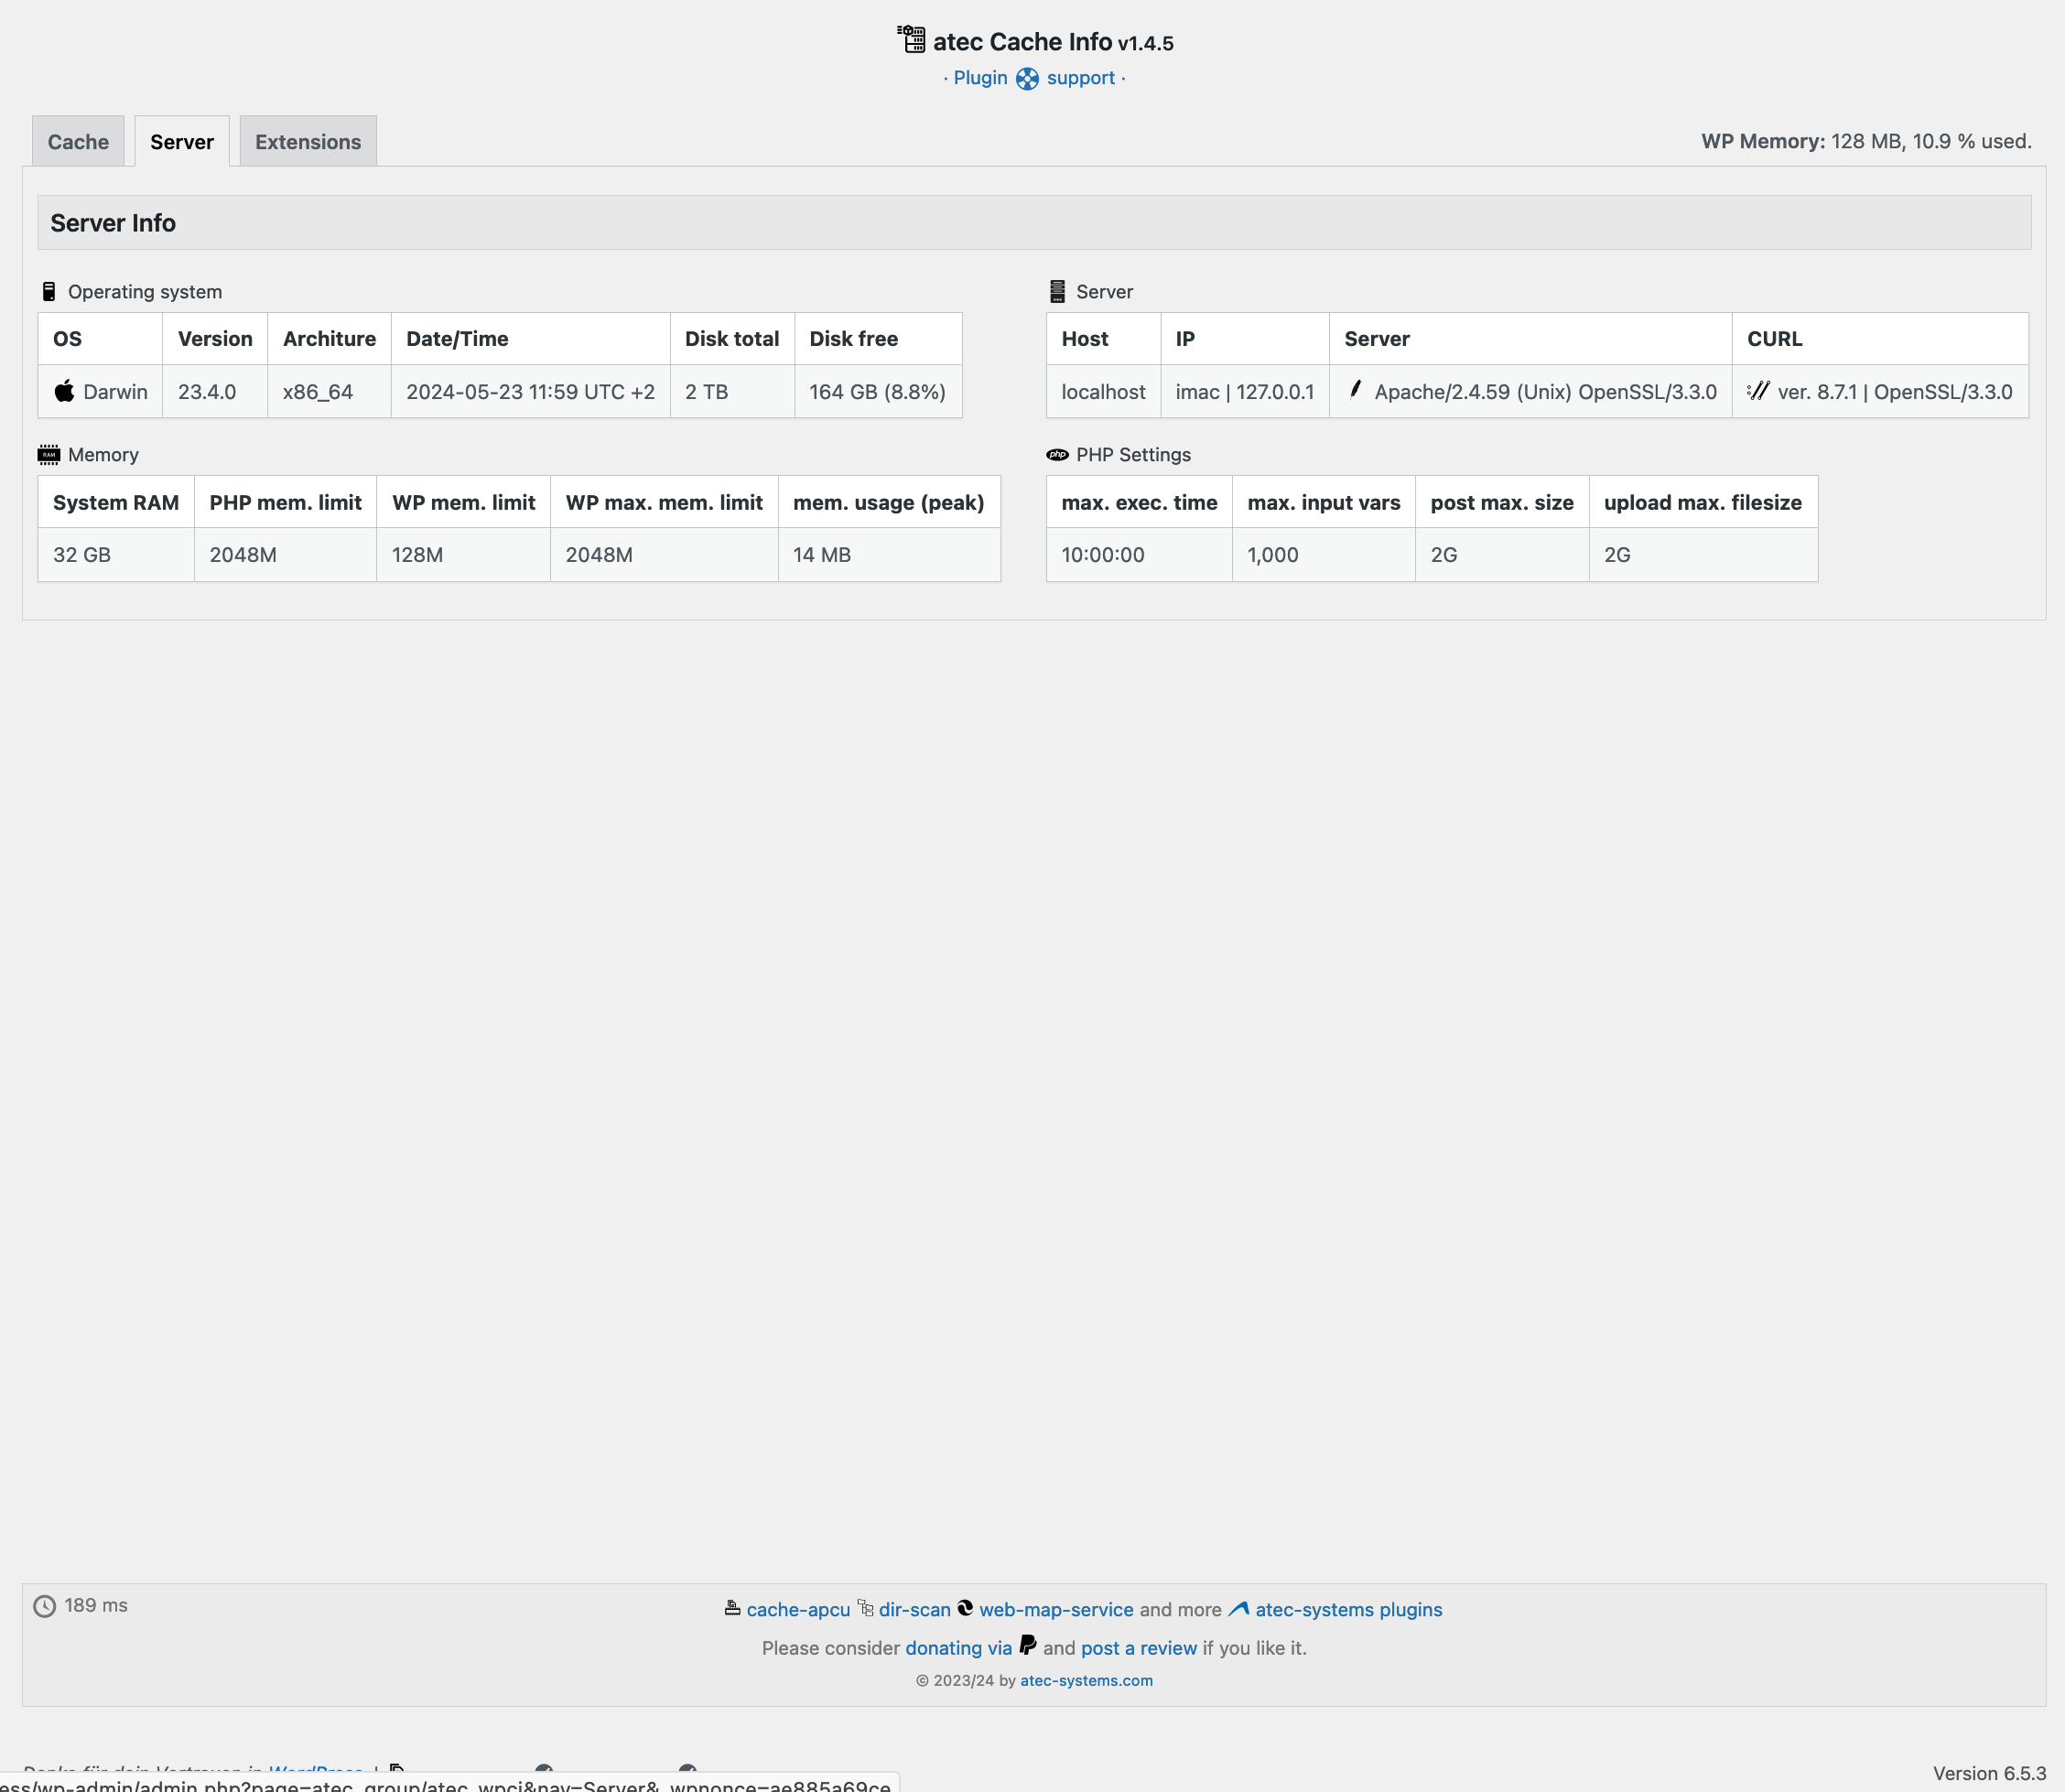Viewport: 2065px width, 1792px height.
Task: Click the post a review link
Action: point(1139,1648)
